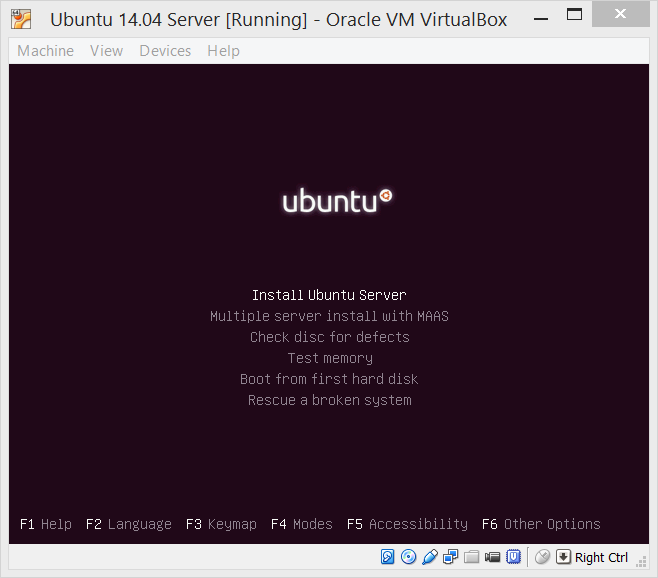658x578 pixels.
Task: Click the virtualization features CPU icon
Action: coord(513,557)
